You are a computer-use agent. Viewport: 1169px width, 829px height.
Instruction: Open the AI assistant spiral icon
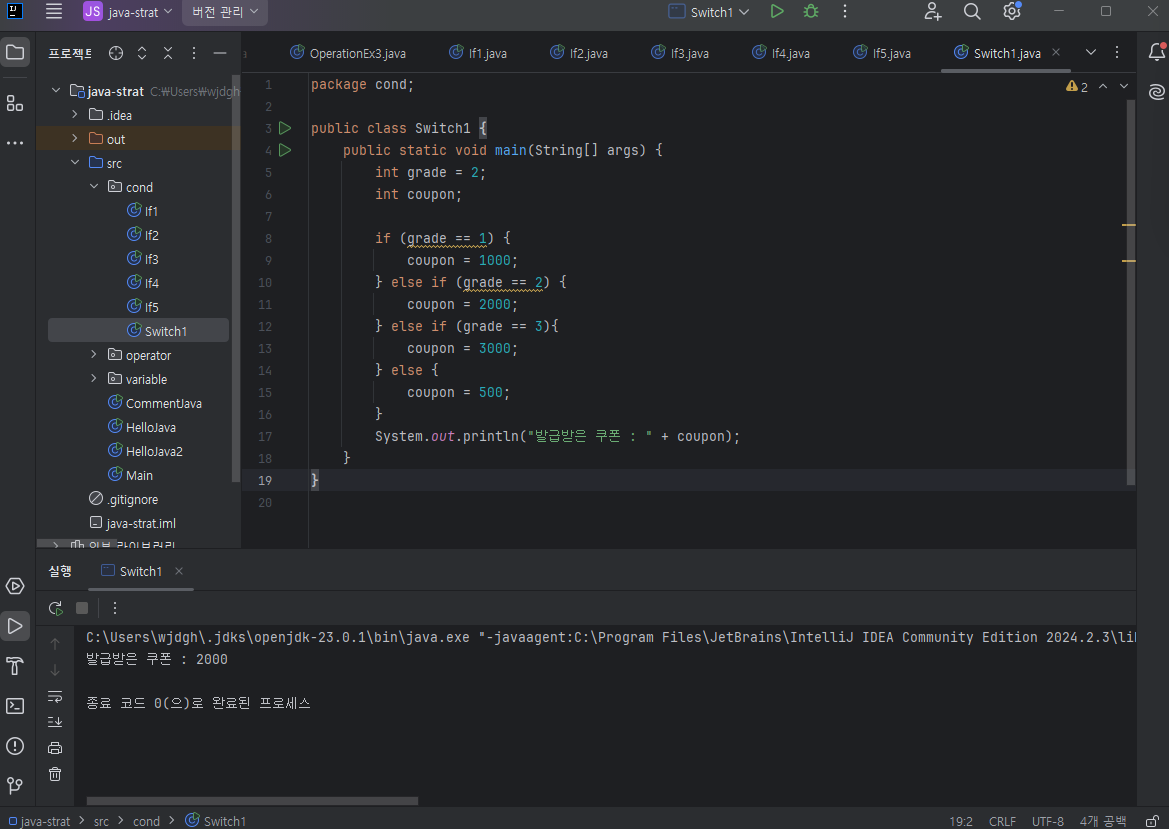1156,92
